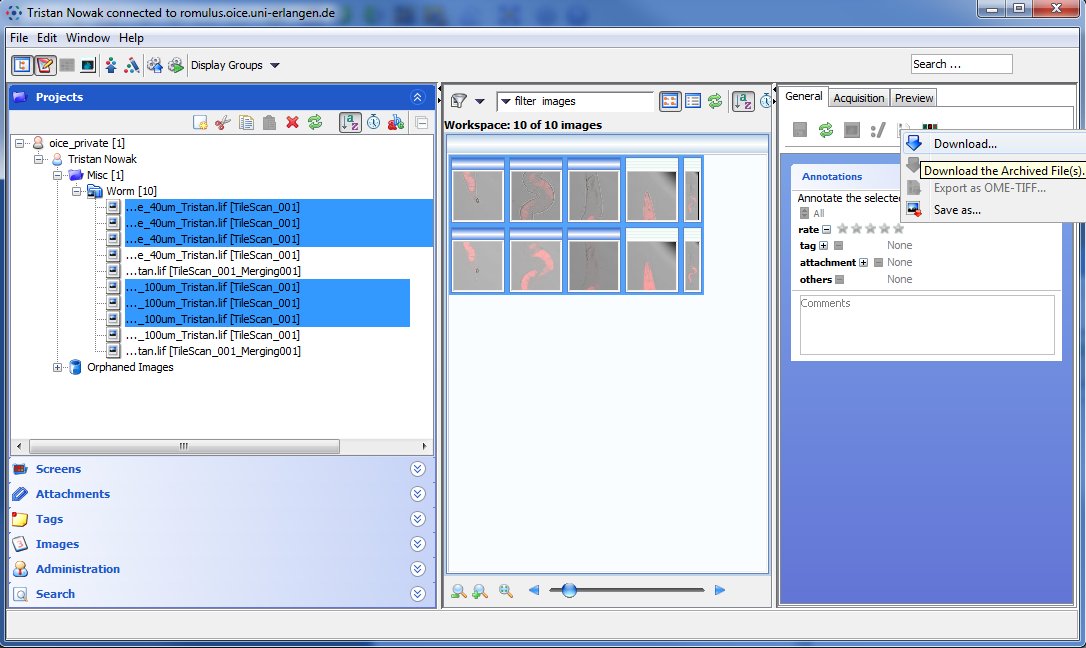Expand the Orphaned Images tree node
Image resolution: width=1086 pixels, height=648 pixels.
click(x=58, y=367)
